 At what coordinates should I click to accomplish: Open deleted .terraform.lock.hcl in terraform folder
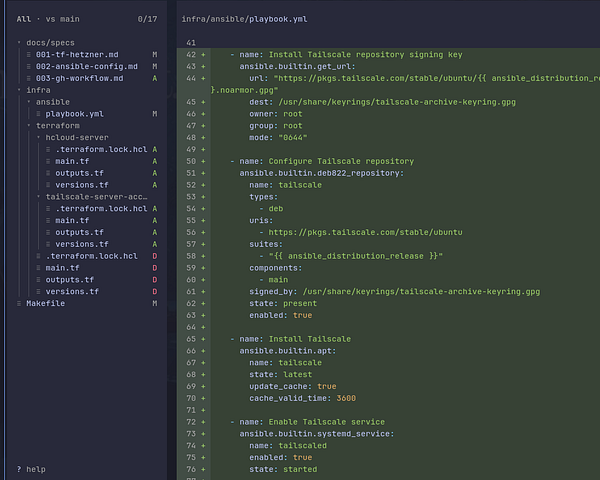91,256
